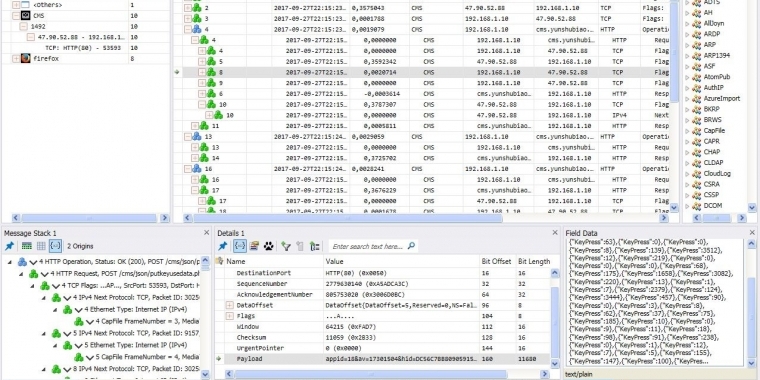Pin the Details 1 panel
This screenshot has width=760, height=380.
[x=223, y=246]
